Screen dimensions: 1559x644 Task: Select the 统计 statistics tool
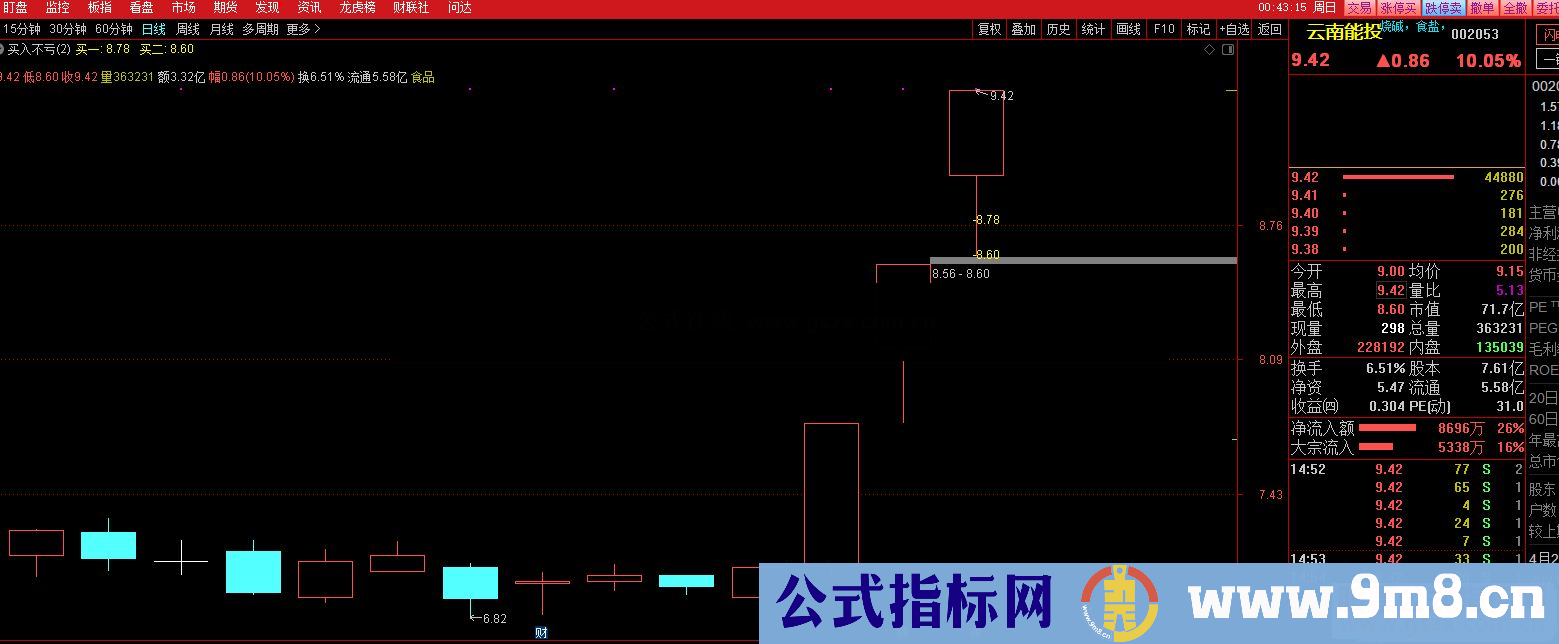(1093, 29)
